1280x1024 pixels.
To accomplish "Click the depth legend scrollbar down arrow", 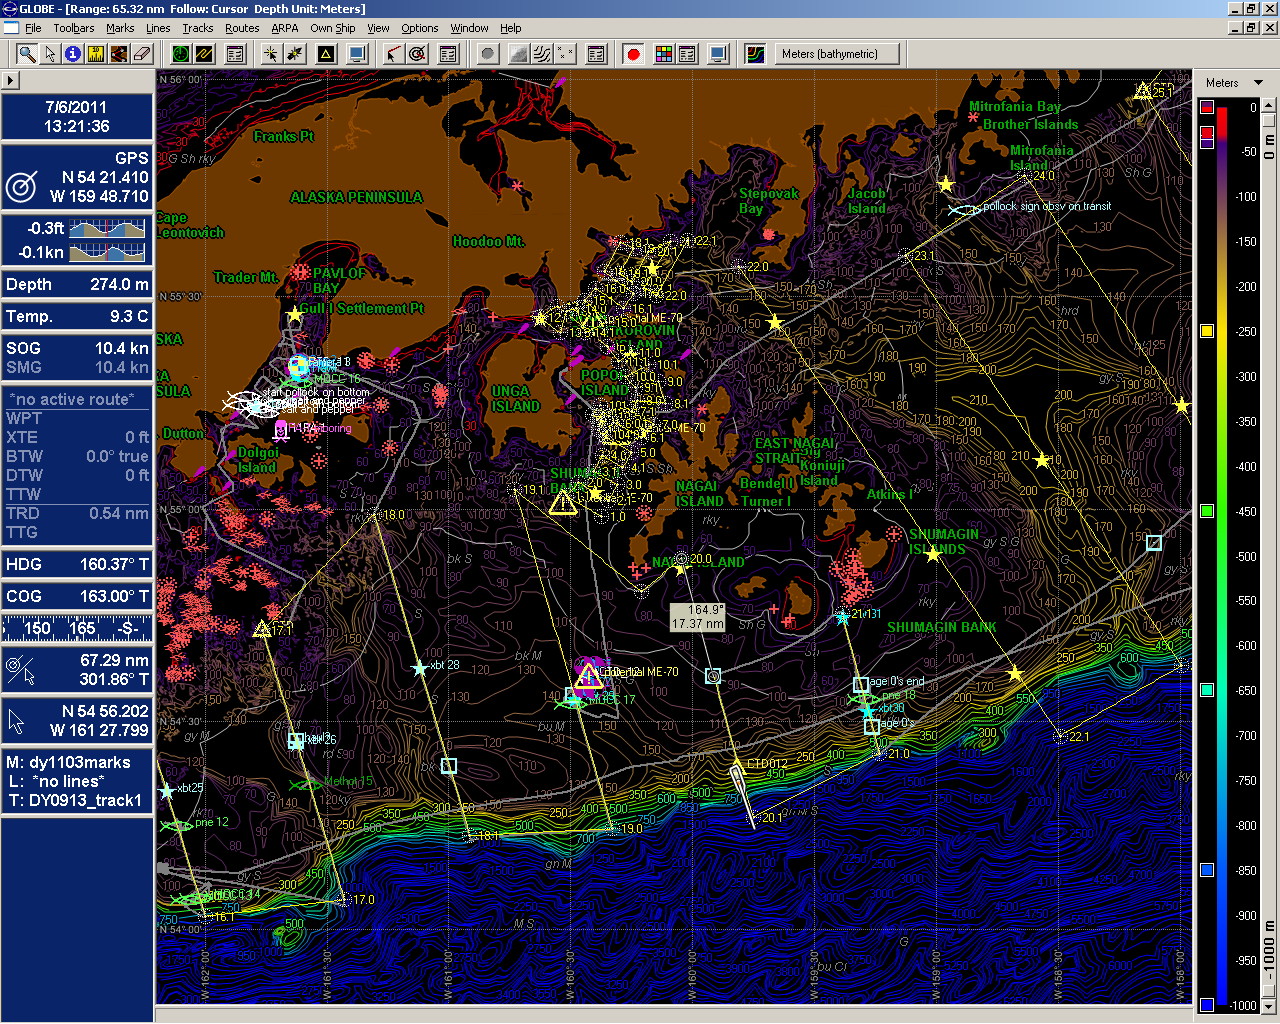I will point(1267,1006).
